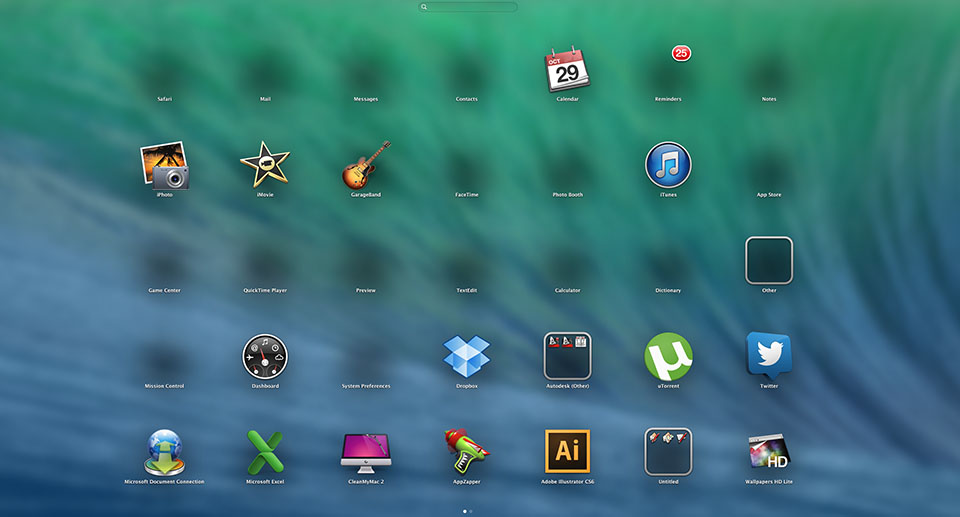This screenshot has width=960, height=517.
Task: Click the Notes label
Action: click(769, 99)
